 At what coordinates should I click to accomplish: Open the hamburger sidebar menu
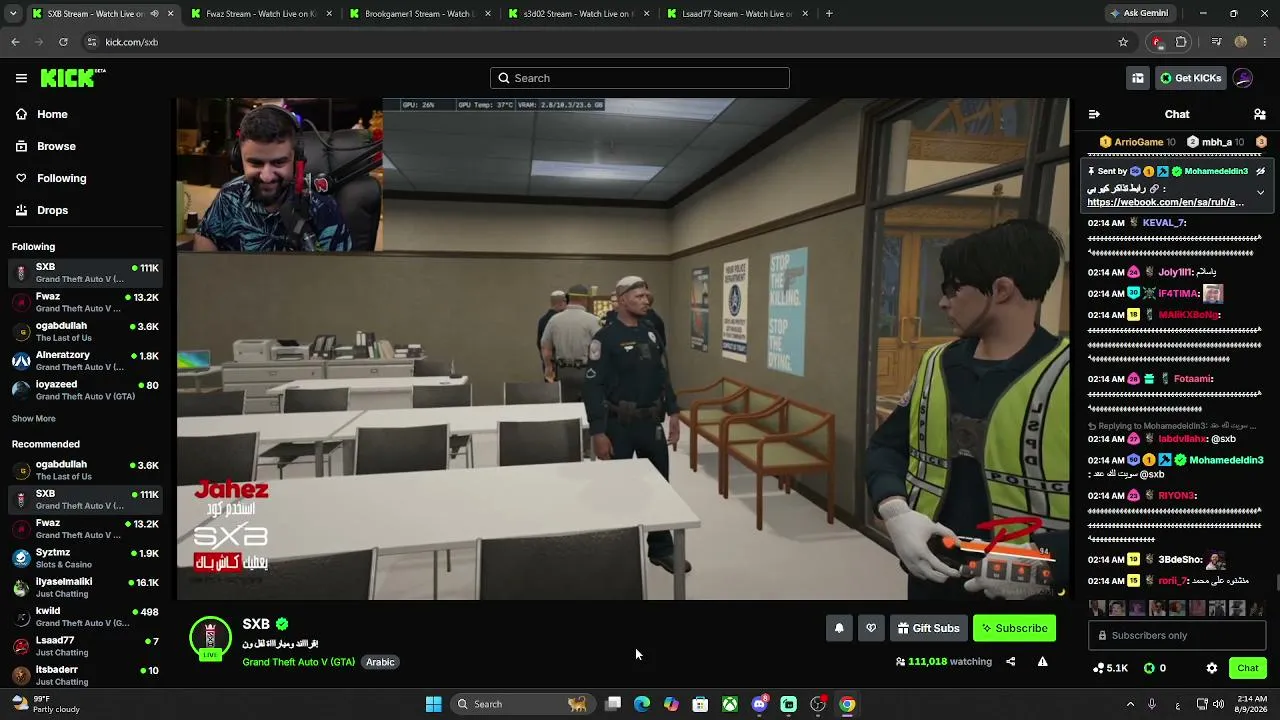coord(21,78)
